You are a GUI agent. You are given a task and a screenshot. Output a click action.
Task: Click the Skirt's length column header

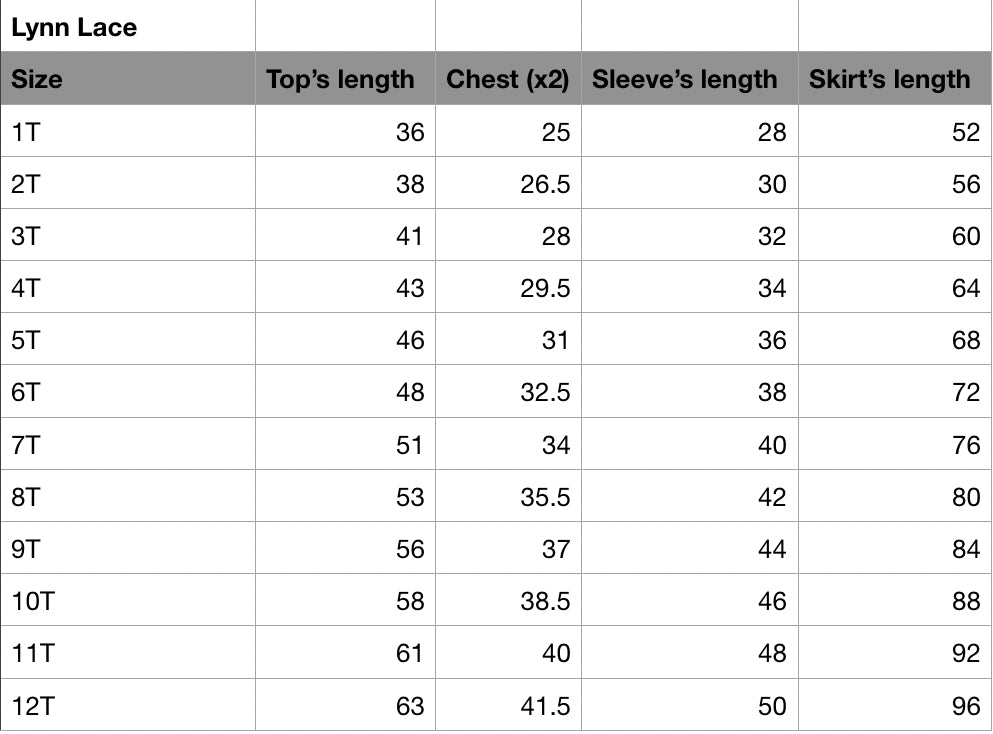[x=889, y=79]
